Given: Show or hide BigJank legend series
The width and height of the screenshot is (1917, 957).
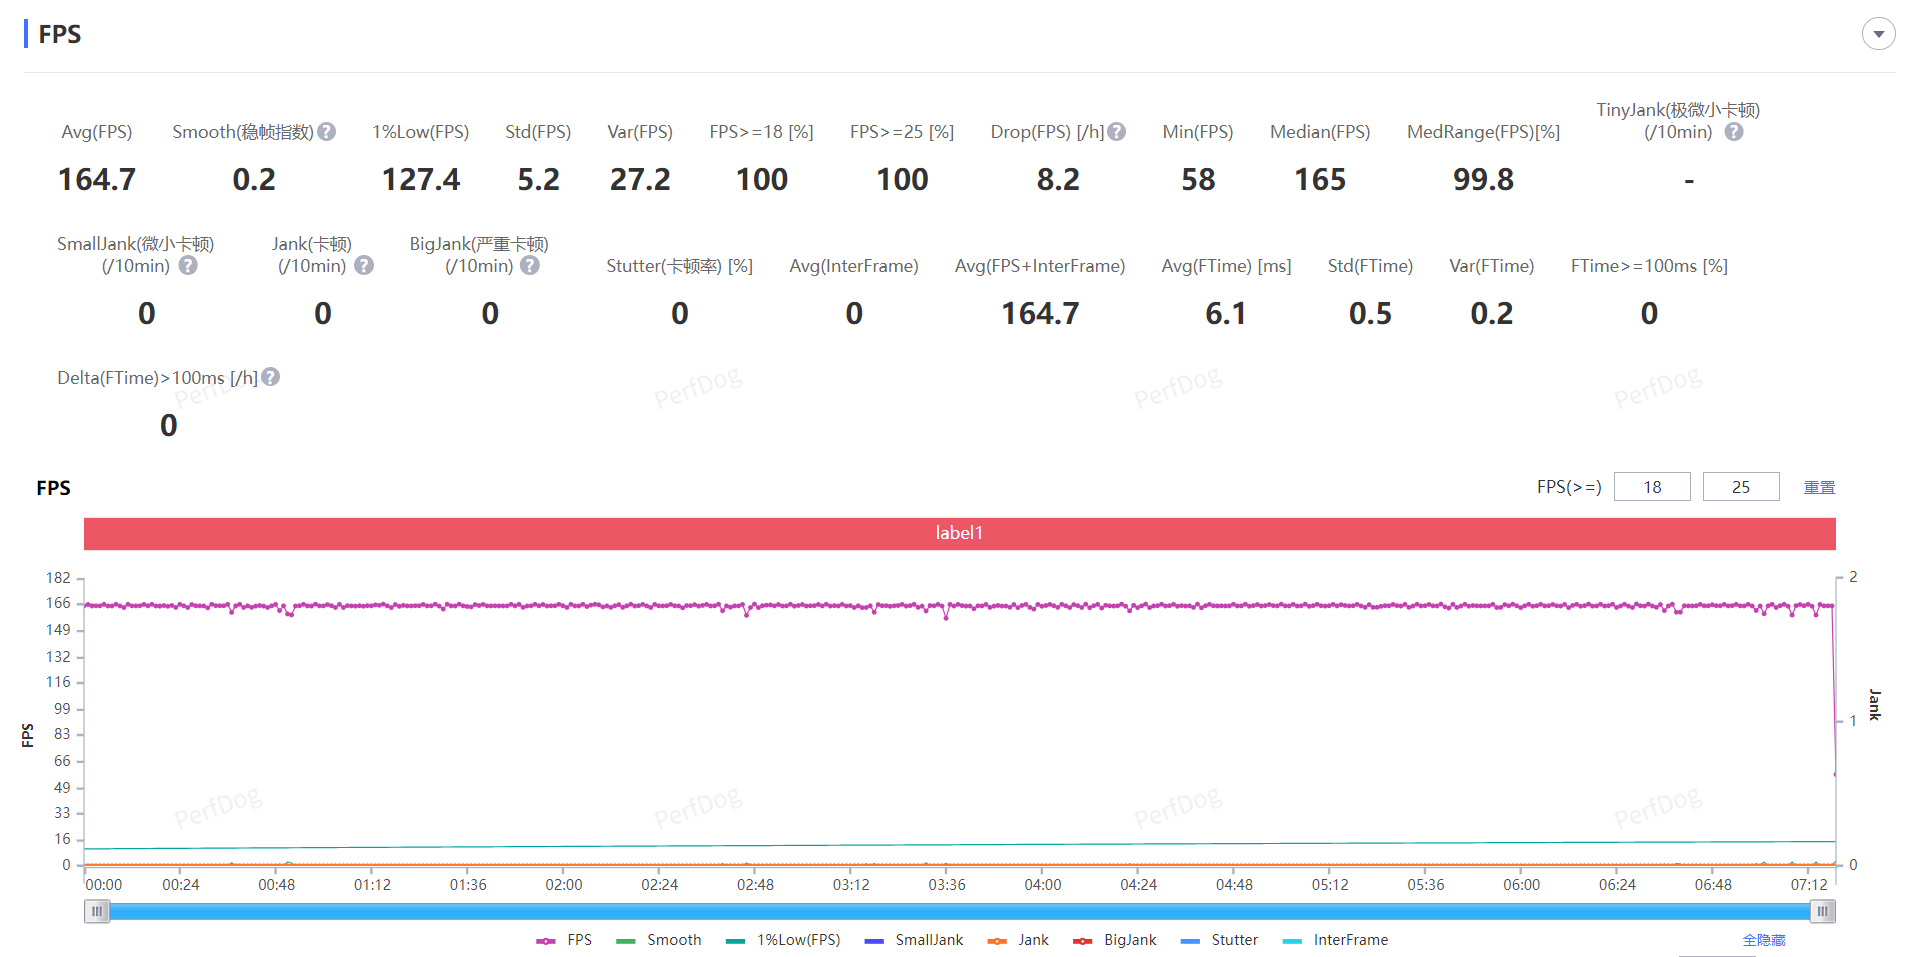Looking at the screenshot, I should (1116, 940).
